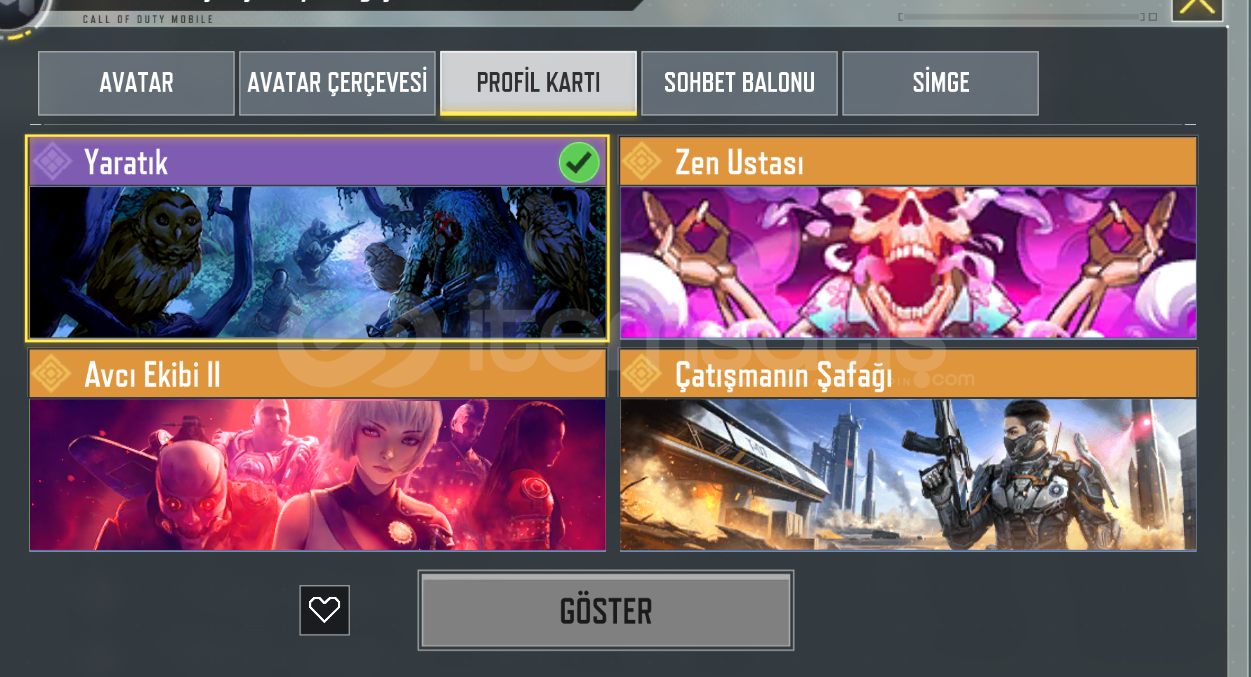Click the heart favorite icon

point(324,610)
